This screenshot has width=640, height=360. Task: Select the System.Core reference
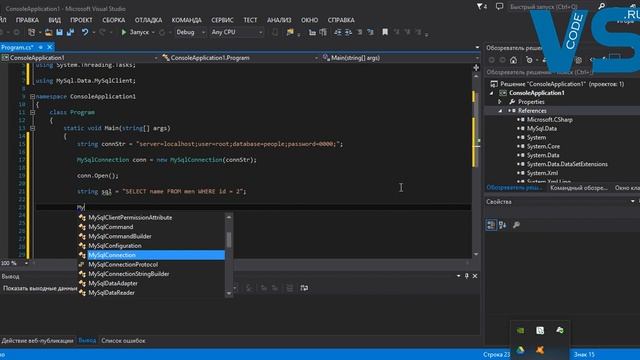543,147
